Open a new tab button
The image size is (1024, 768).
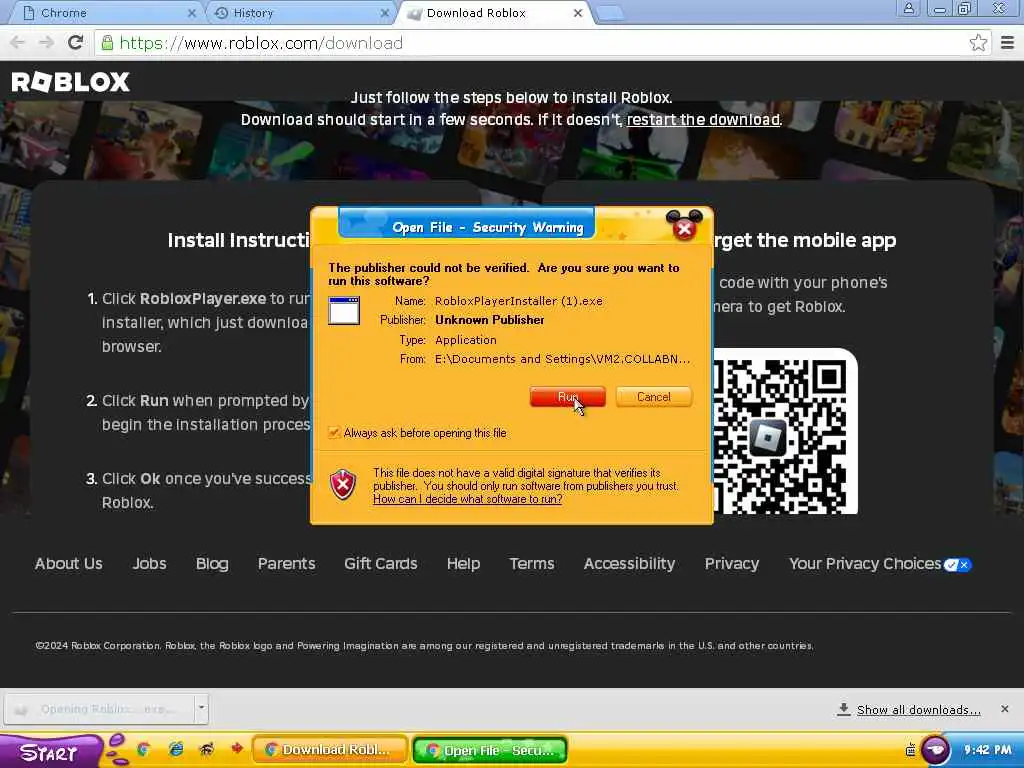610,13
